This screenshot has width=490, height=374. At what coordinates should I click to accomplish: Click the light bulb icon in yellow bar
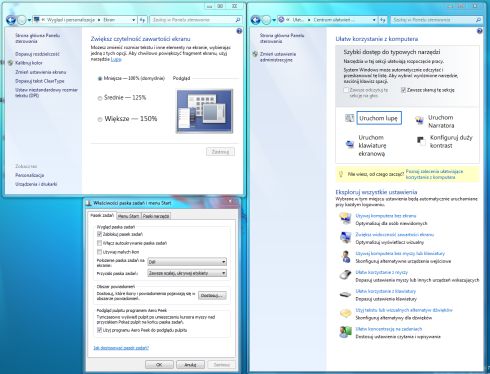tap(341, 174)
